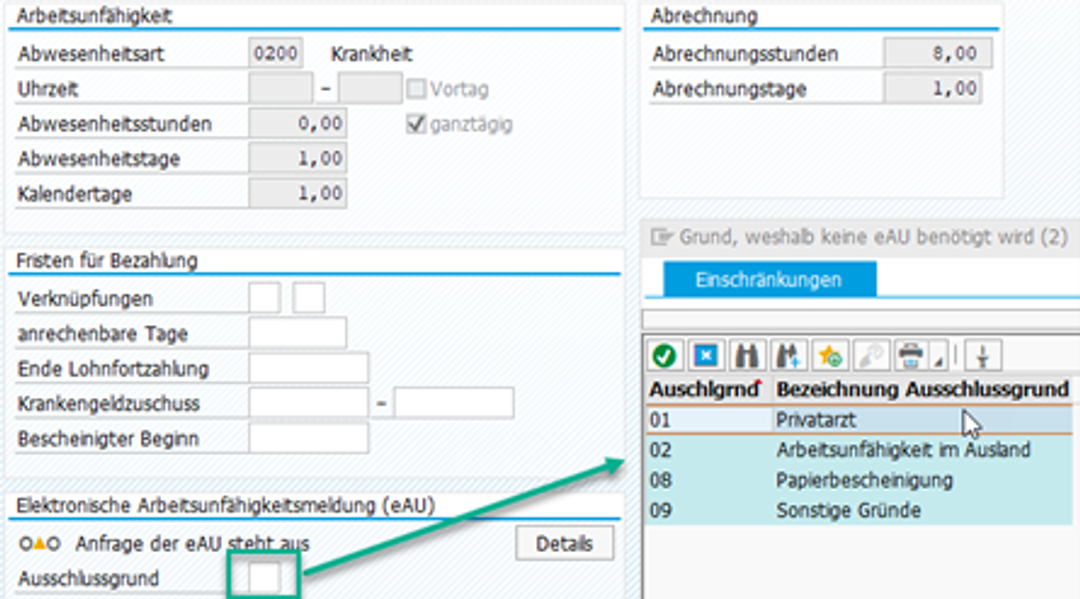Click the Anfrage der eAU steht aus text
Image resolution: width=1080 pixels, height=599 pixels.
point(192,544)
